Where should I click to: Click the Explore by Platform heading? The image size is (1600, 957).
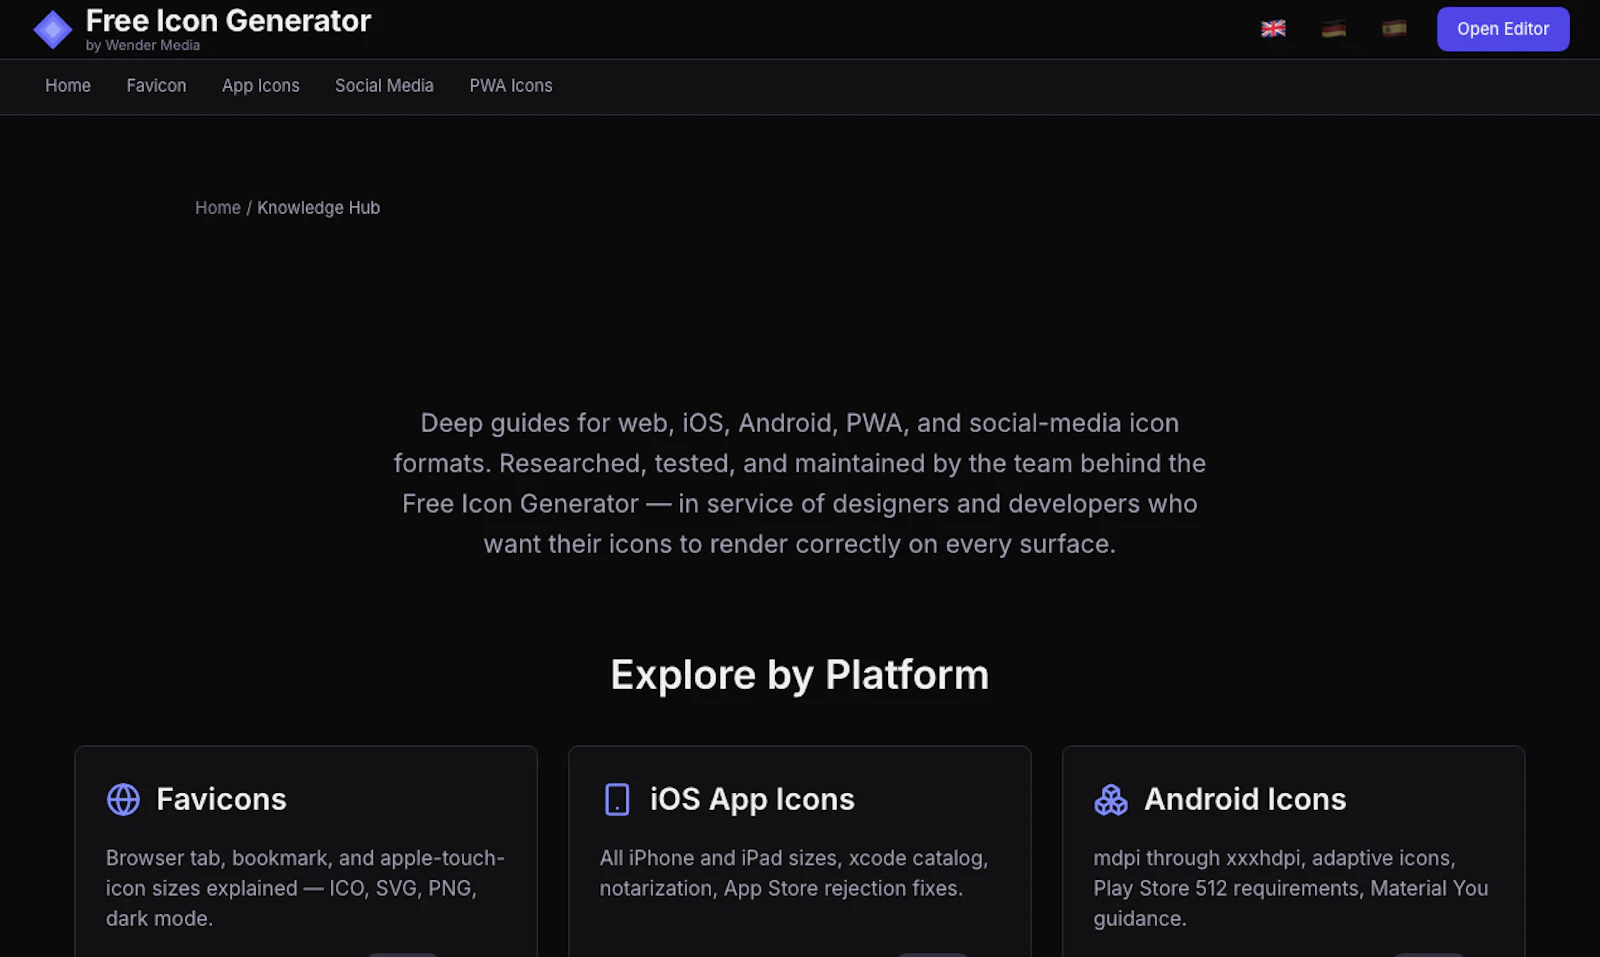(800, 675)
